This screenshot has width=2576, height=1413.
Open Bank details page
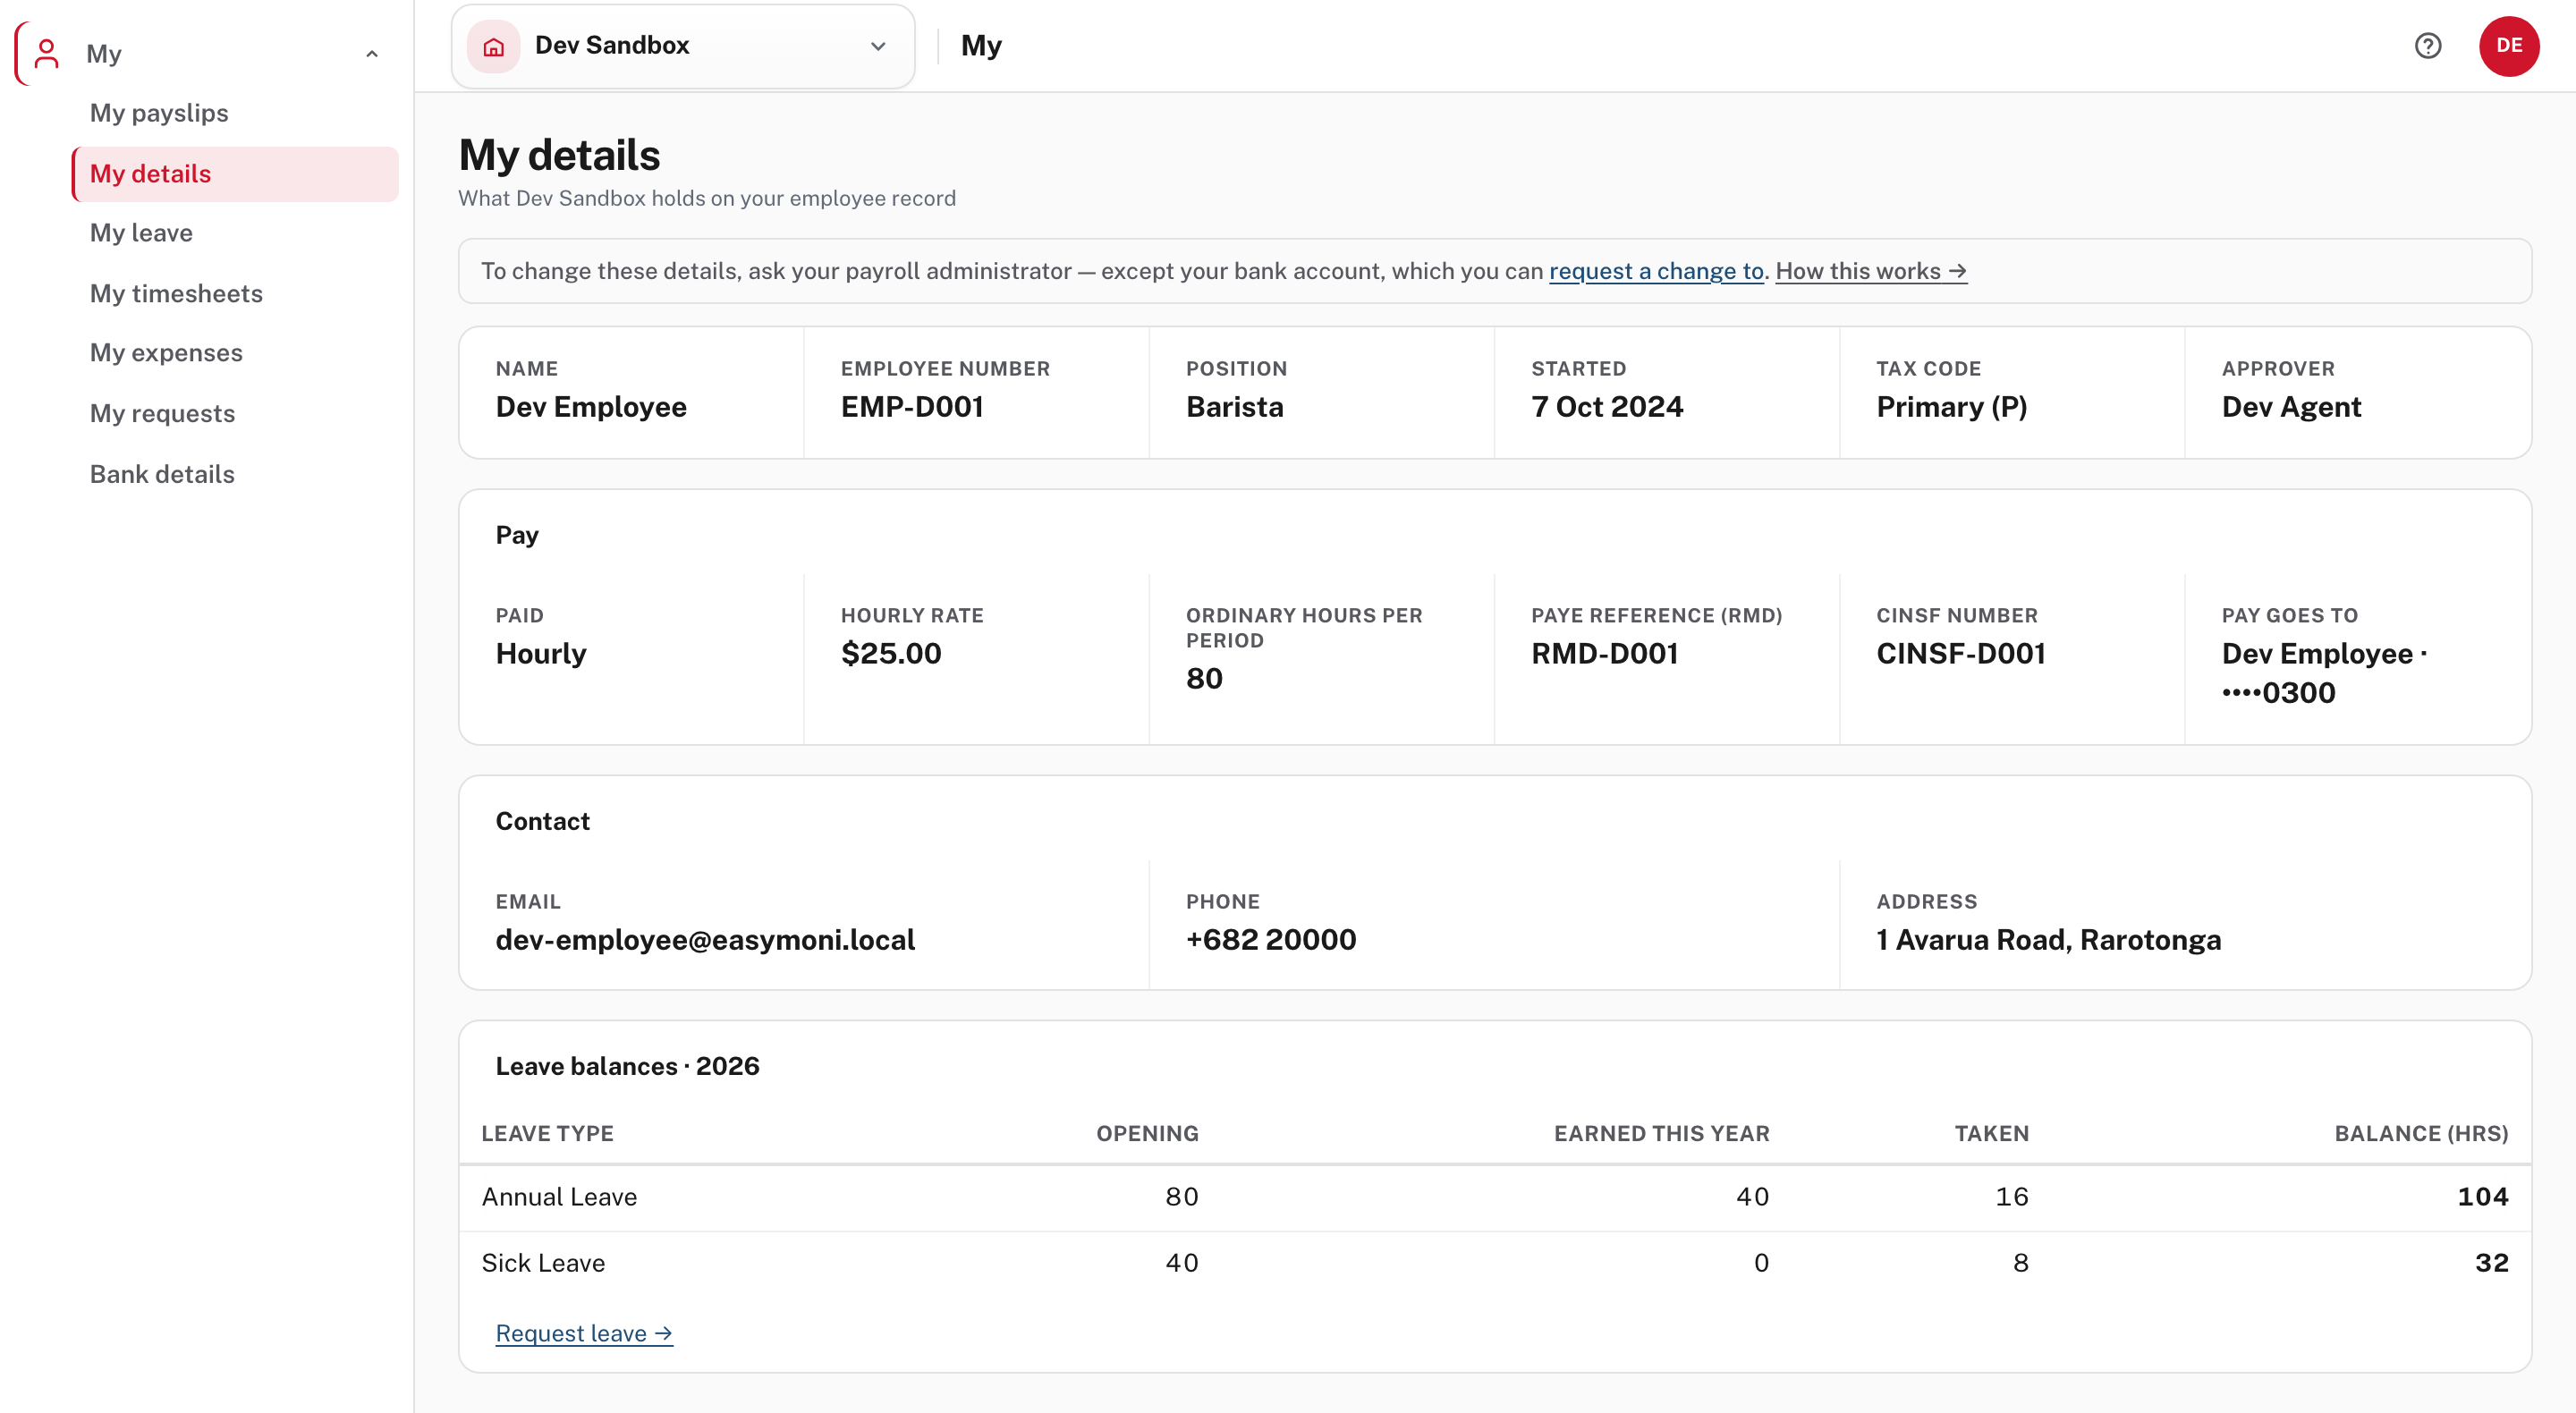tap(162, 474)
